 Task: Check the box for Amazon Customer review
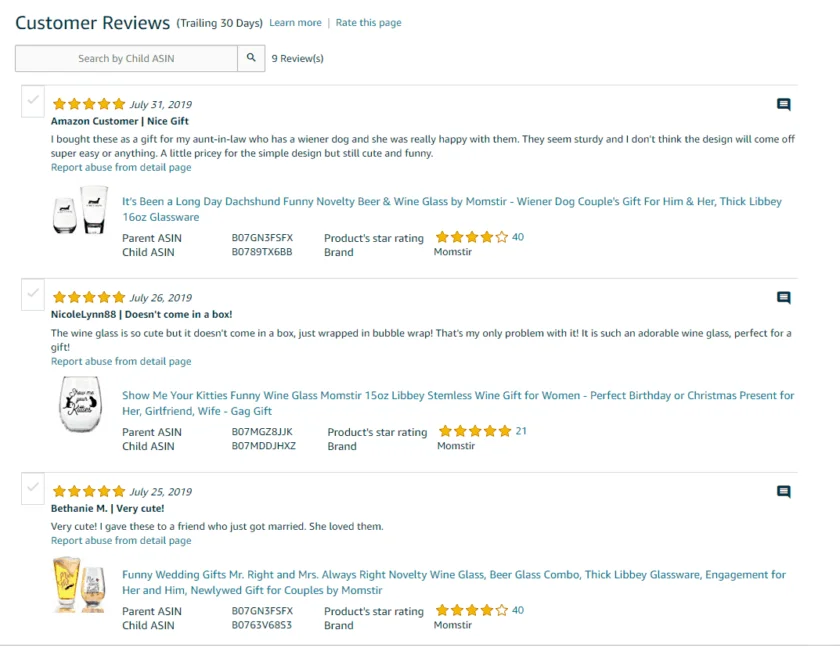(x=33, y=101)
